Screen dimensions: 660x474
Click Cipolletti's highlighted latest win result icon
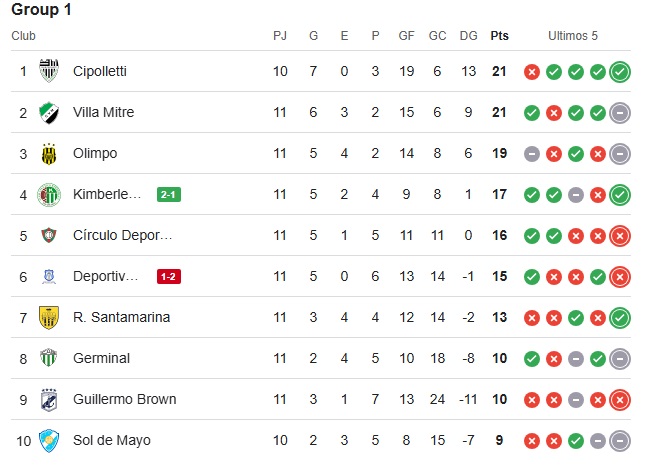tap(620, 72)
